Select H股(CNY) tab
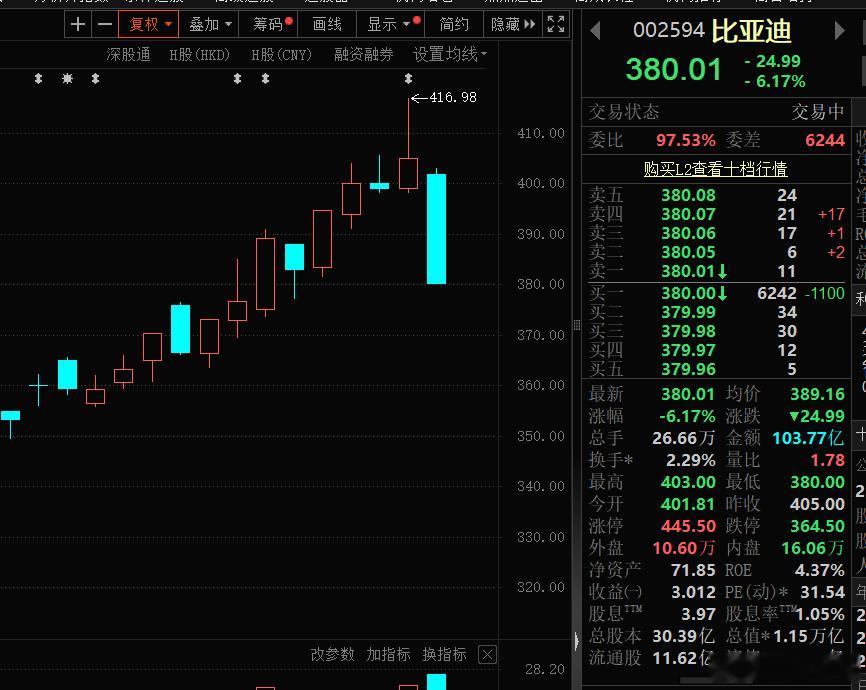 click(x=281, y=54)
